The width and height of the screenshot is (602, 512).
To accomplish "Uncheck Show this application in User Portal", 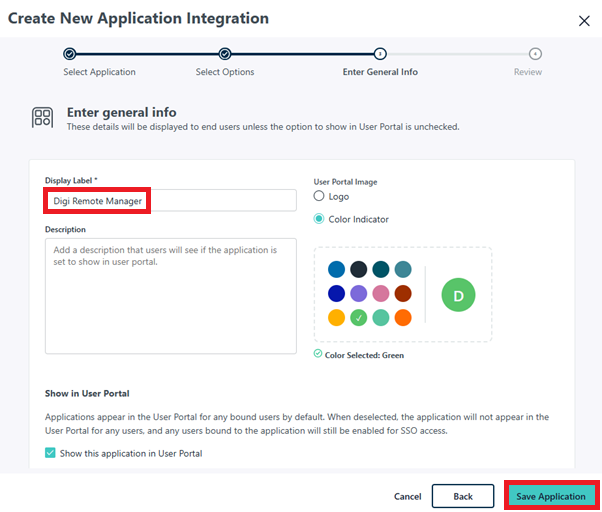I will 51,453.
